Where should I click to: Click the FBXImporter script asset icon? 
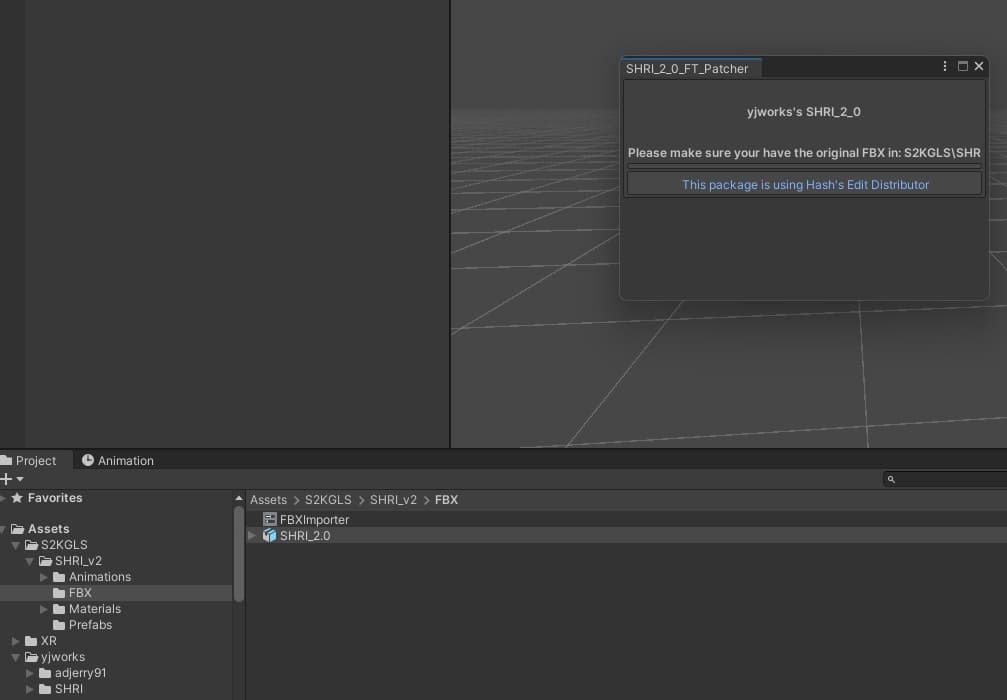[270, 519]
